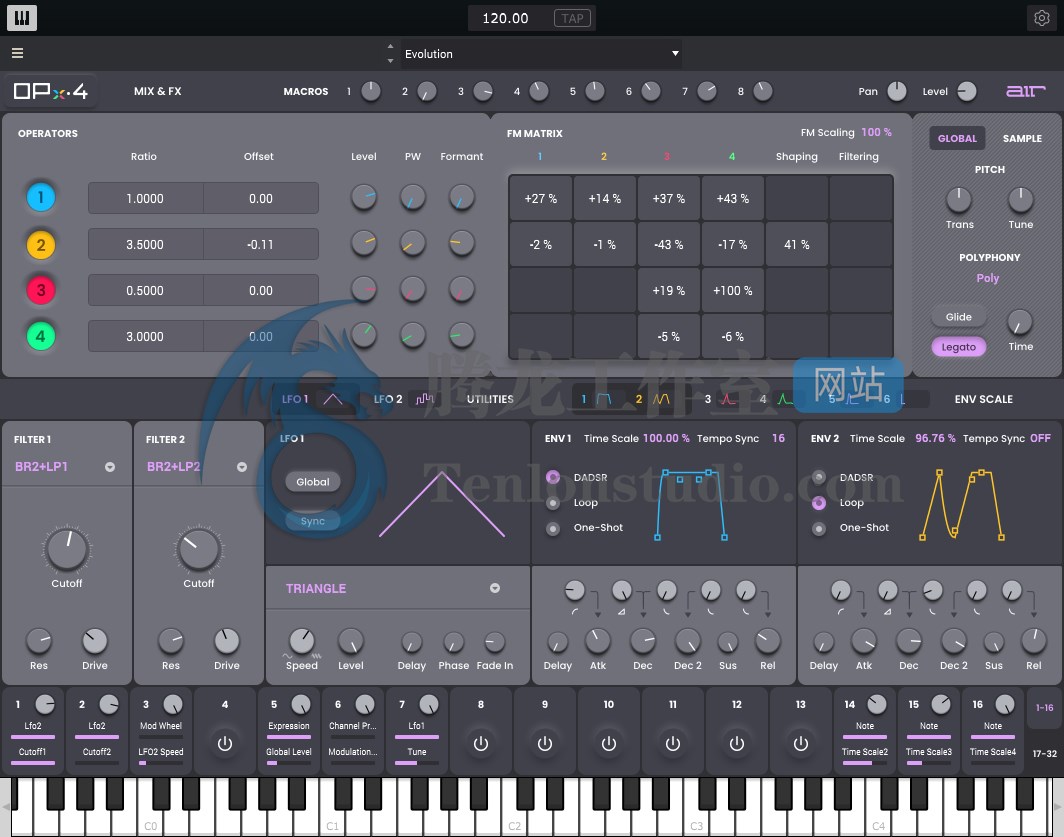
Task: Click the AIR logo icon
Action: (1025, 91)
